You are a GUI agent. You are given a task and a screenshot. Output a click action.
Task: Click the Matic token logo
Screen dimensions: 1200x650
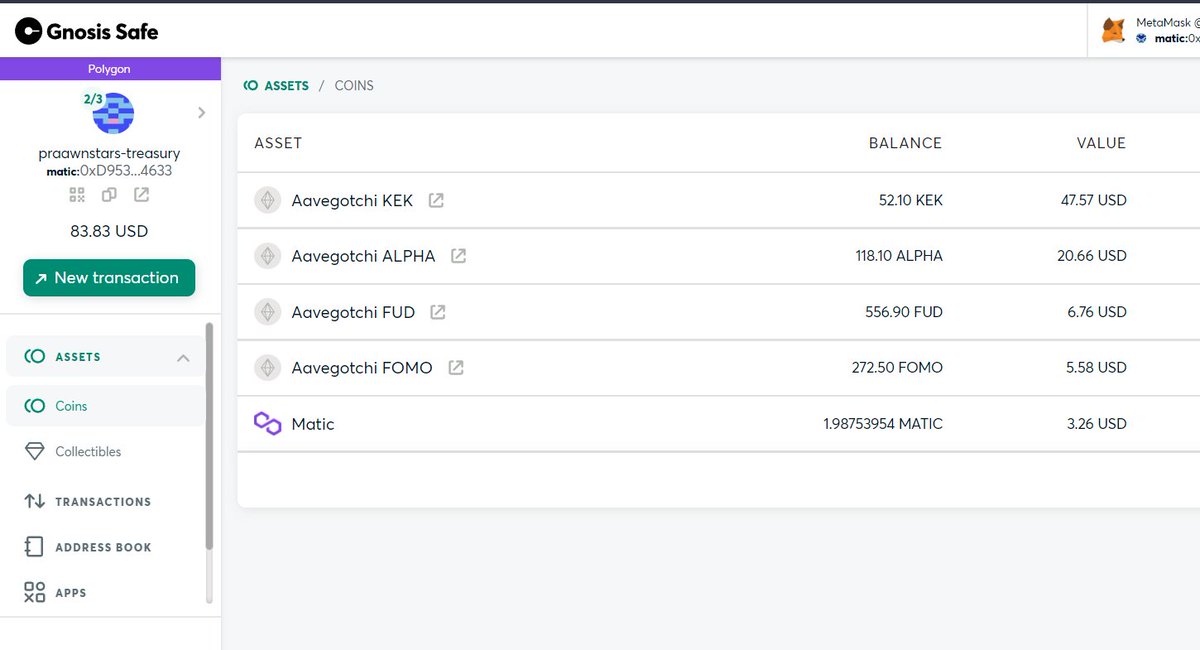[267, 424]
